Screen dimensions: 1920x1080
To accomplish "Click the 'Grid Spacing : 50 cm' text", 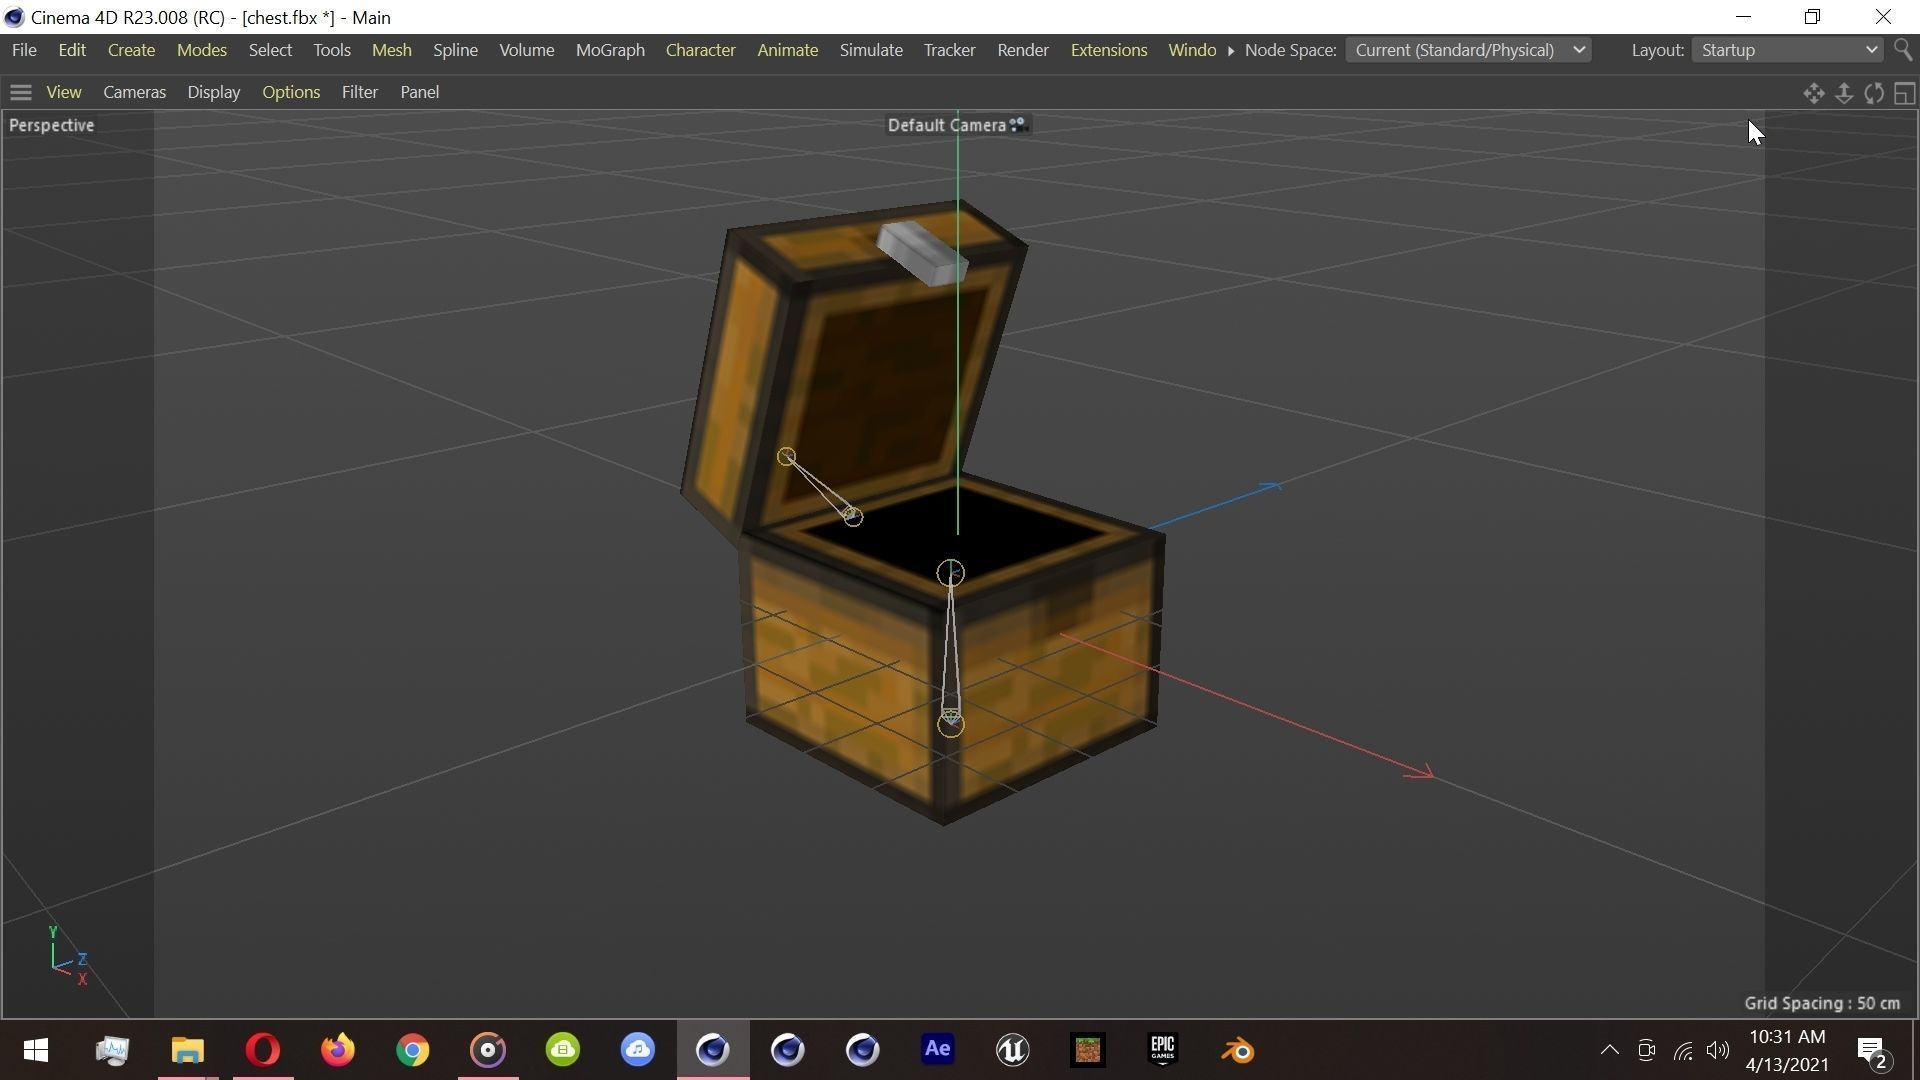I will (1822, 1003).
